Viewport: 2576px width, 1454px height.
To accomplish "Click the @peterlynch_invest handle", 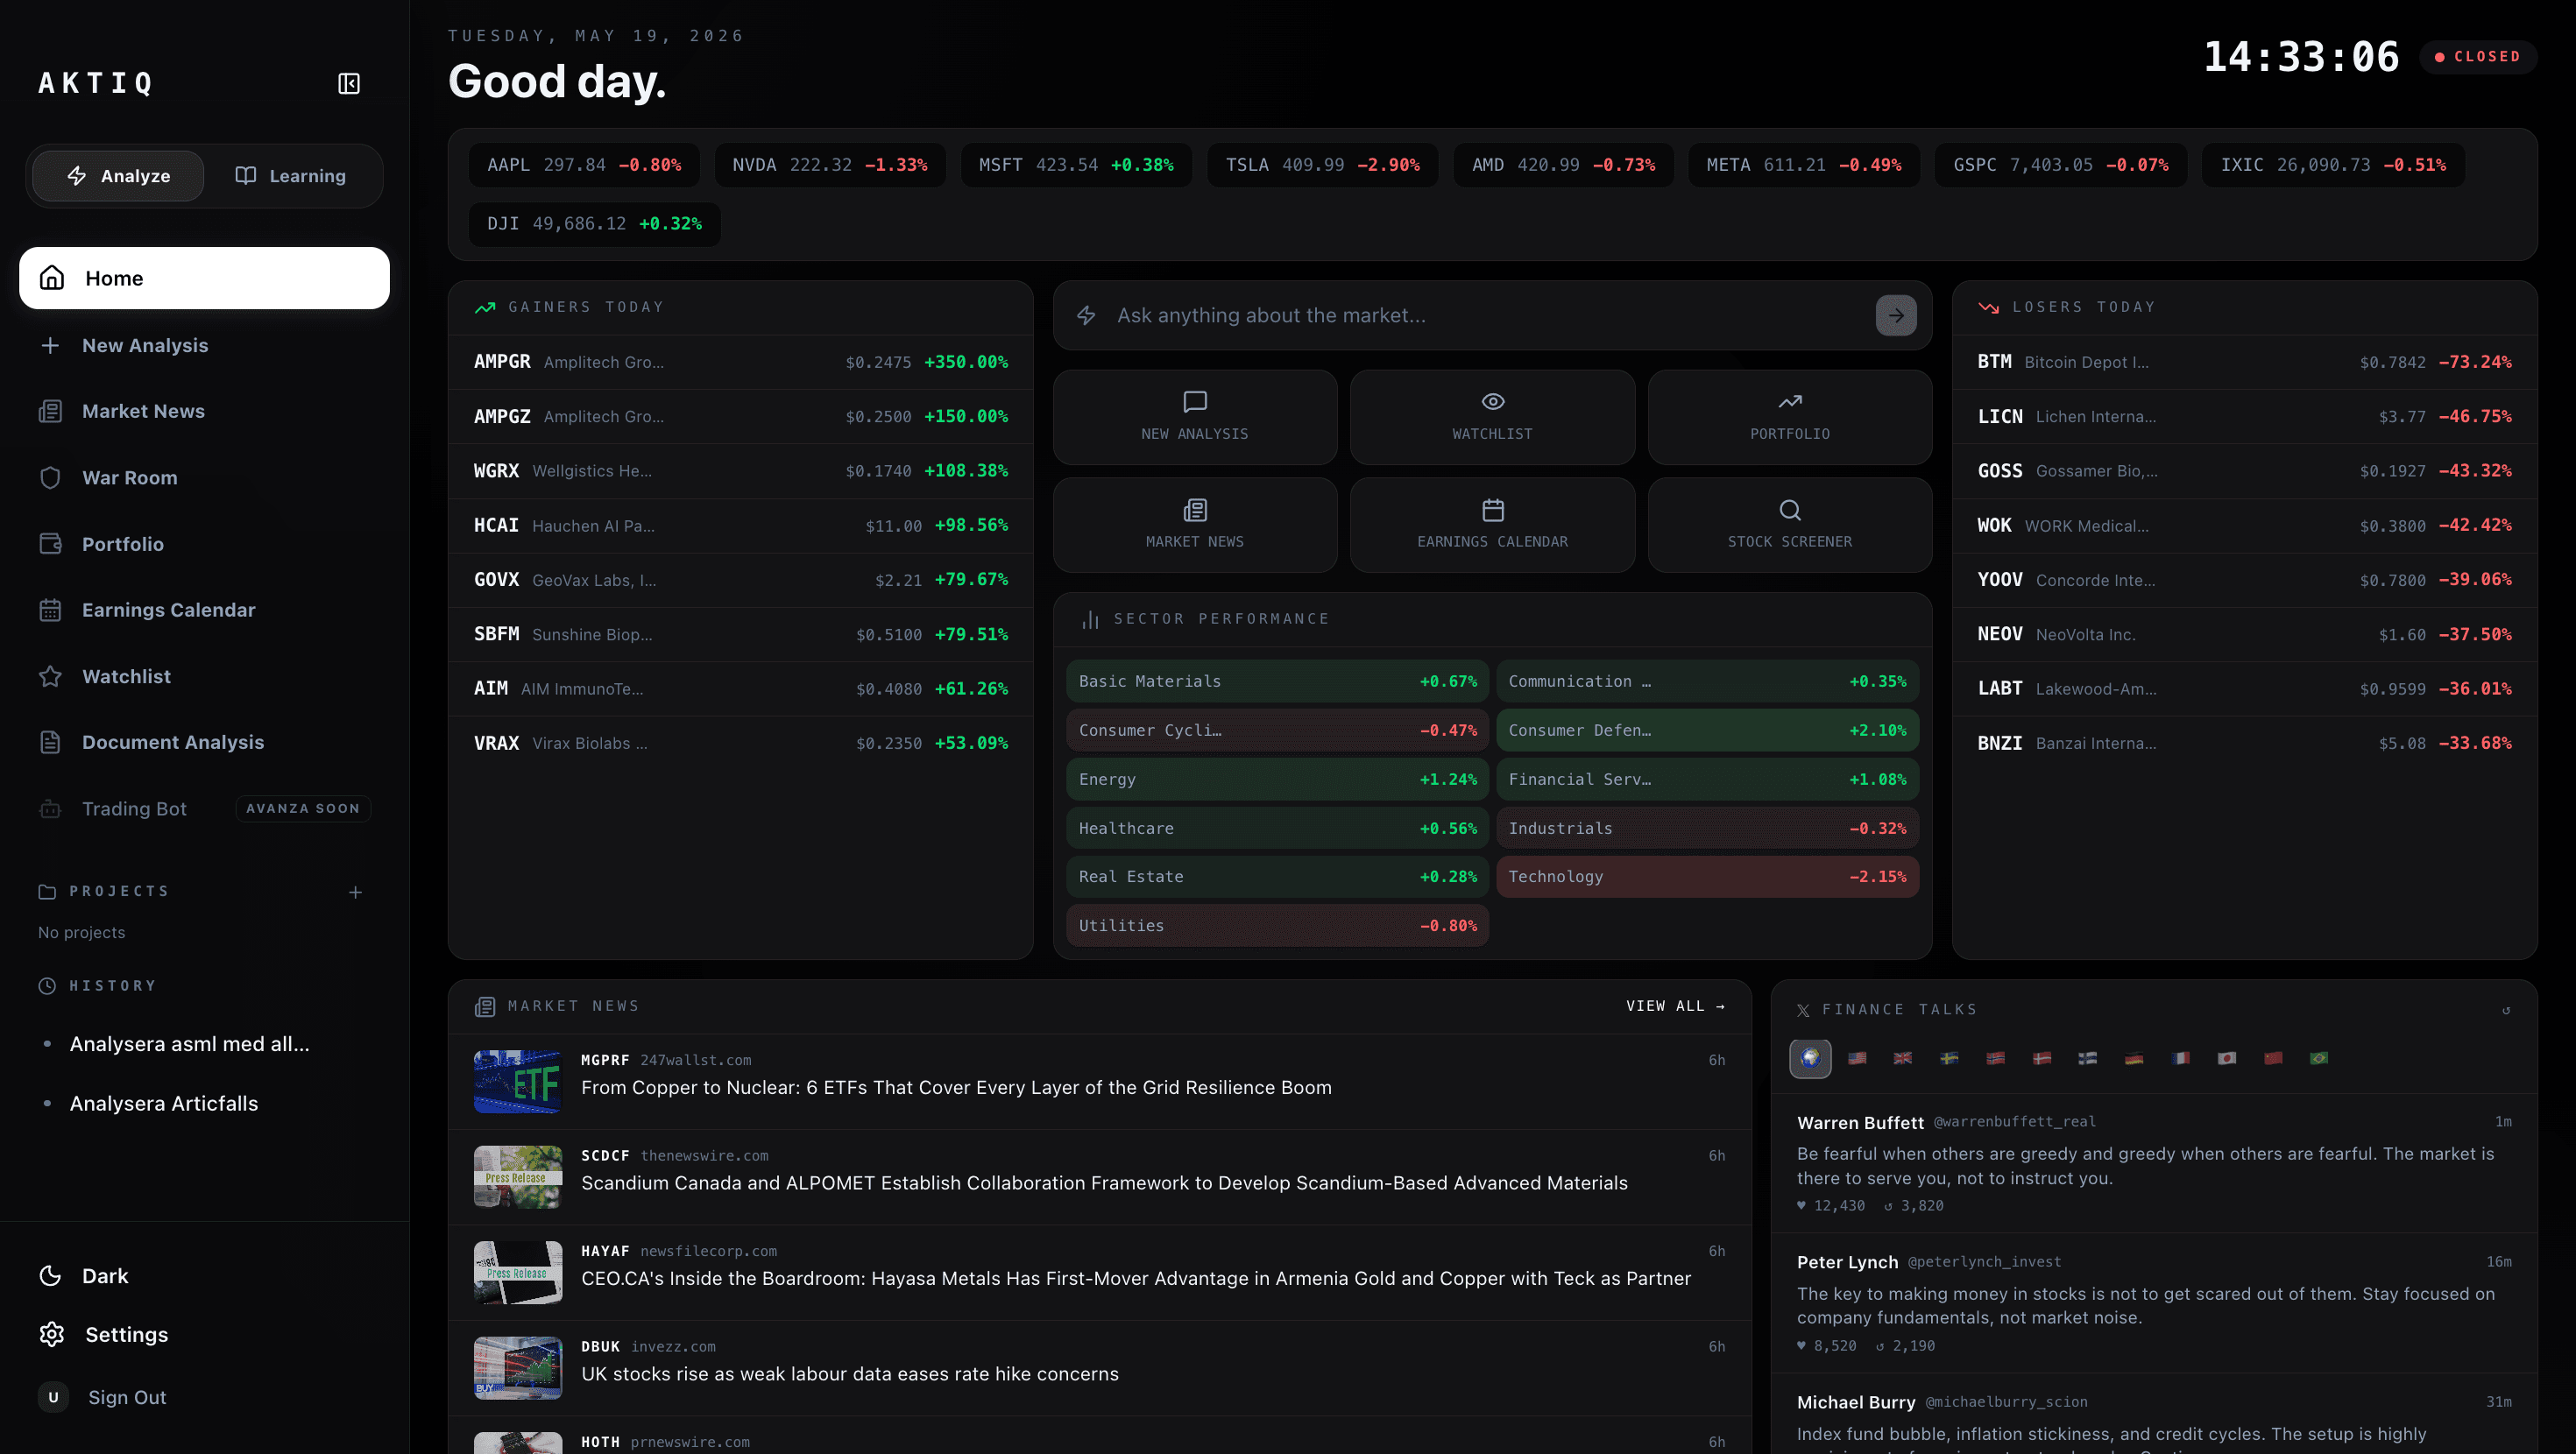I will pyautogui.click(x=1984, y=1263).
